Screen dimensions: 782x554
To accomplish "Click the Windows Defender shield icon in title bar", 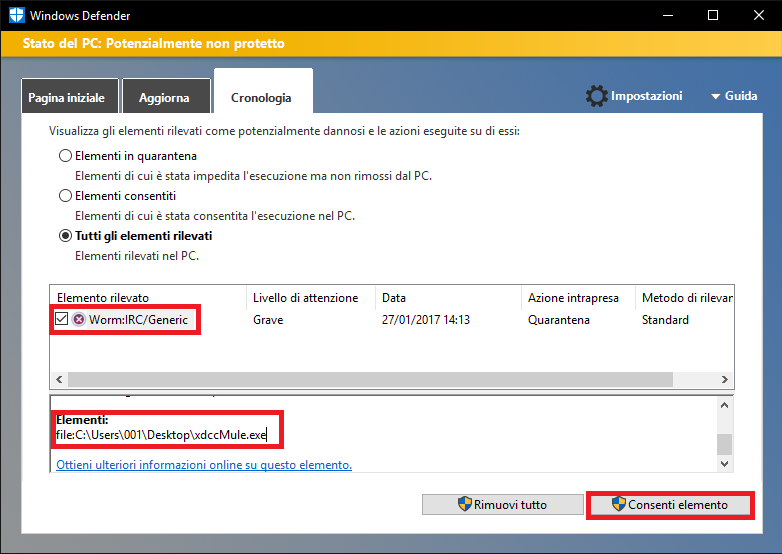I will pyautogui.click(x=16, y=16).
